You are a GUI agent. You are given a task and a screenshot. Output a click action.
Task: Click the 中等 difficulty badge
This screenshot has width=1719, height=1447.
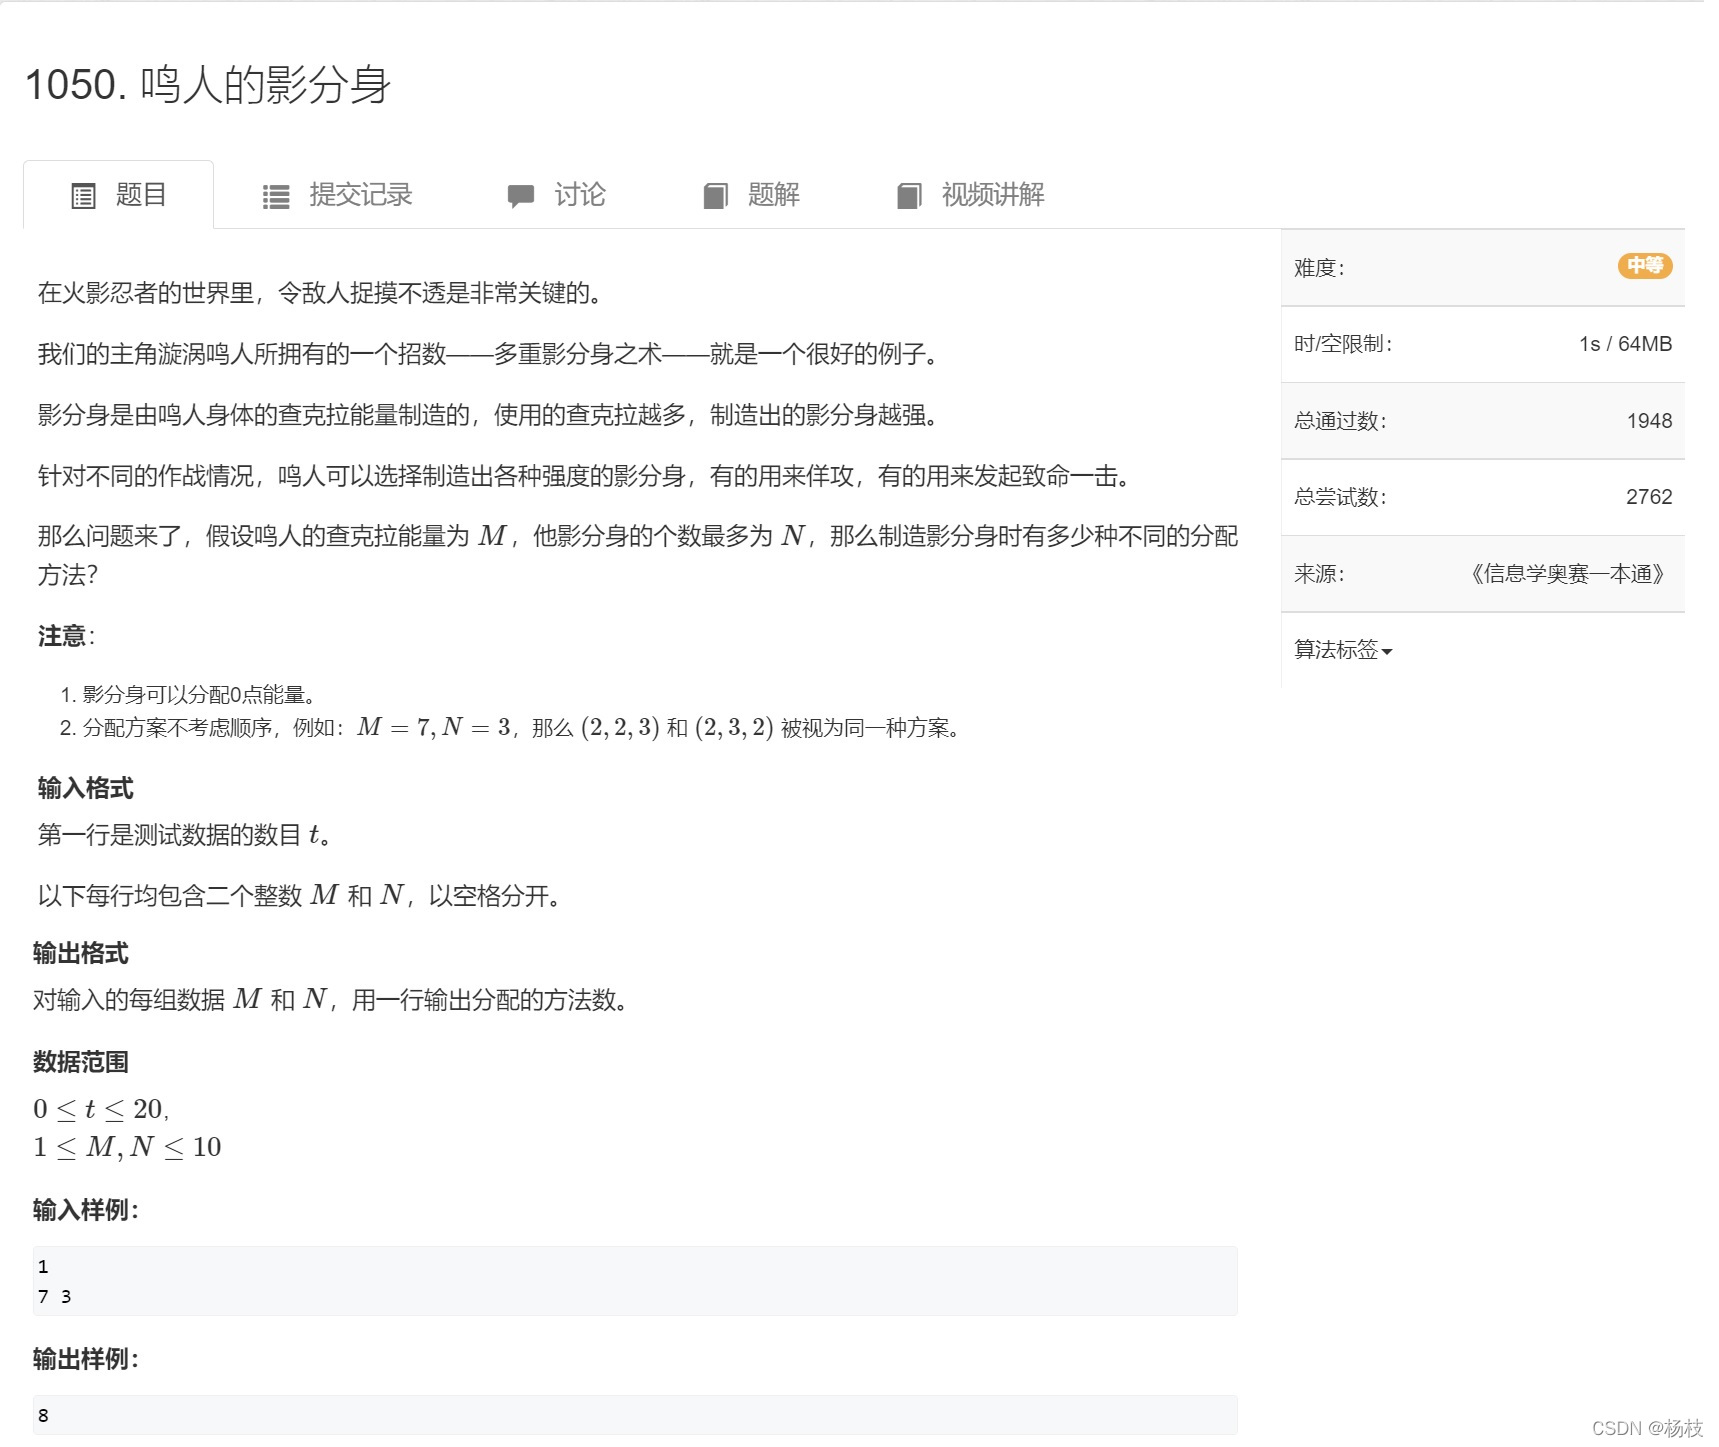coord(1645,266)
